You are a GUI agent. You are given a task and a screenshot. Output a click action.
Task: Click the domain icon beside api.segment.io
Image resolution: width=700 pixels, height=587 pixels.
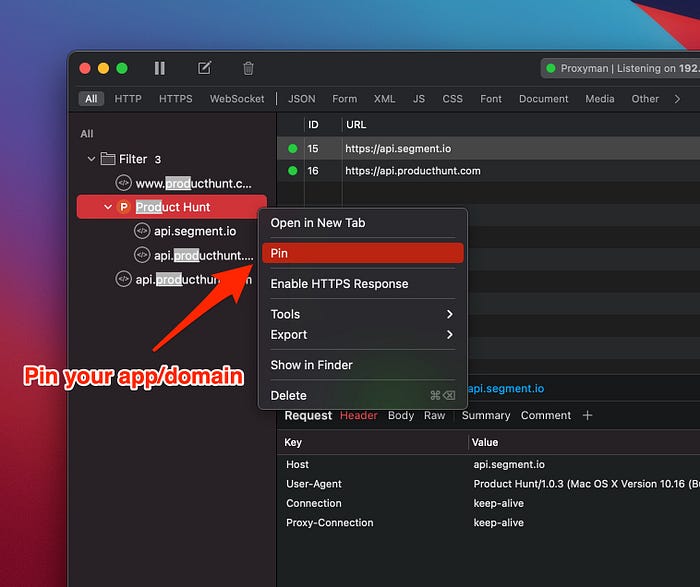pyautogui.click(x=142, y=231)
